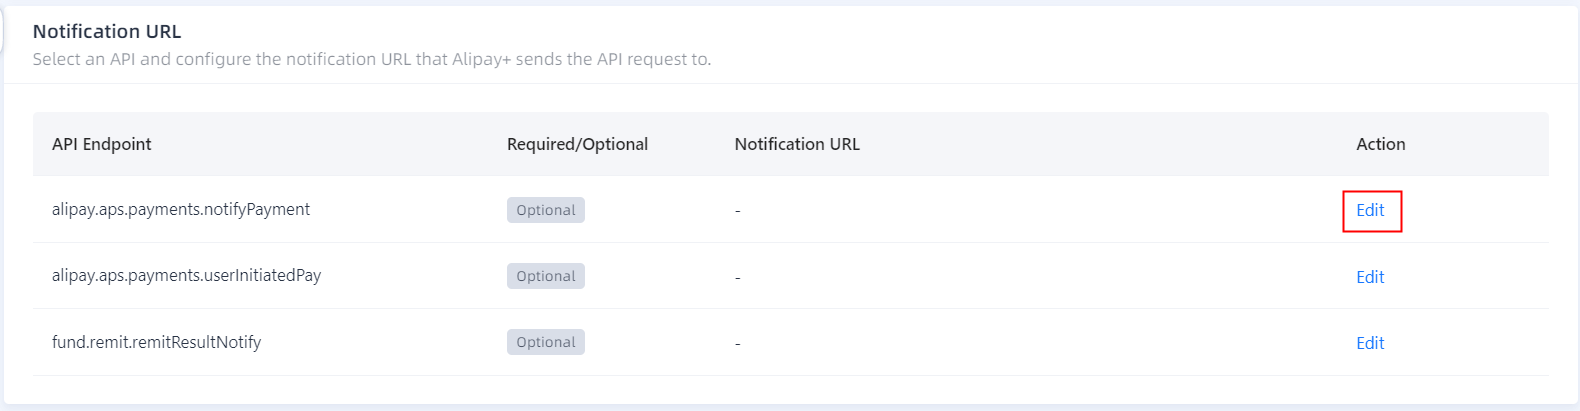This screenshot has width=1580, height=411.
Task: Click the Optional badge for remitResultNotify
Action: click(x=545, y=342)
